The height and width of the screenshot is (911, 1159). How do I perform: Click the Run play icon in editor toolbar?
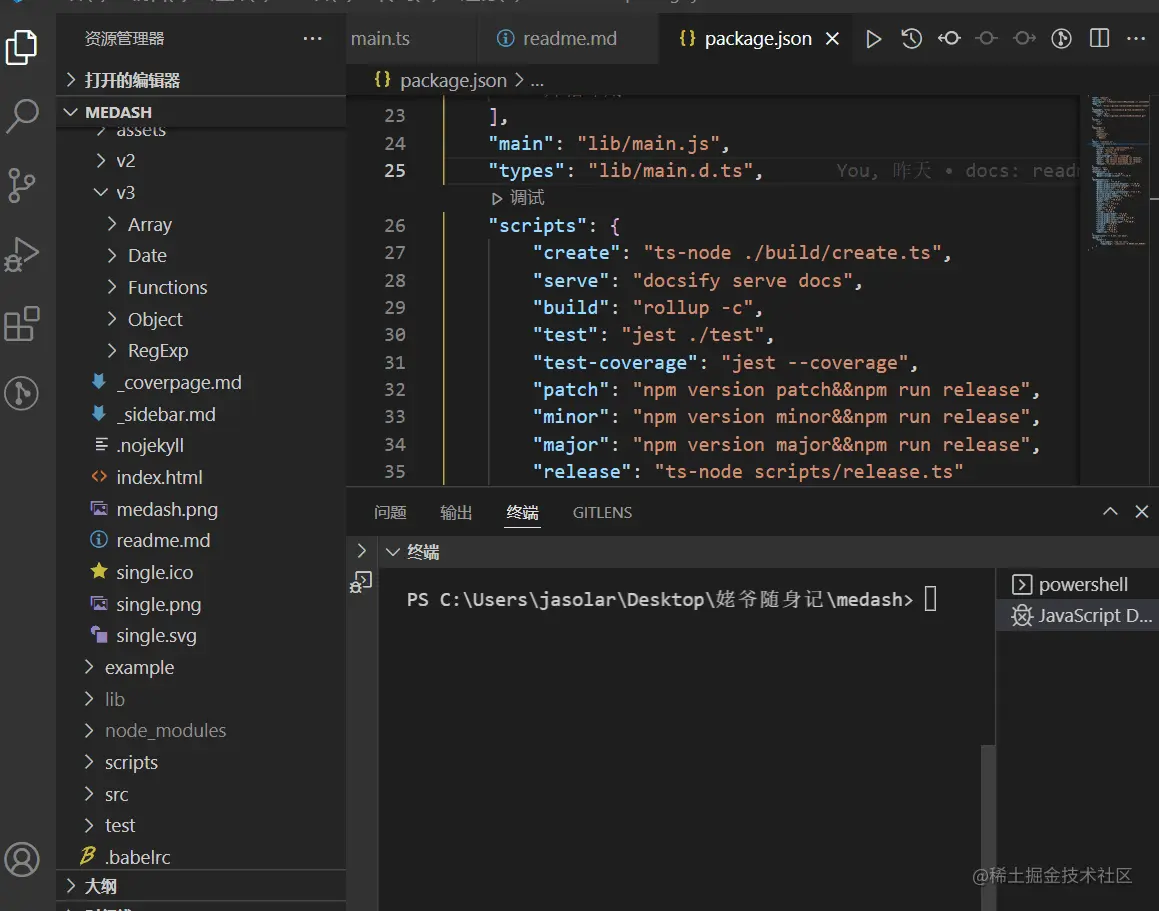[x=873, y=39]
